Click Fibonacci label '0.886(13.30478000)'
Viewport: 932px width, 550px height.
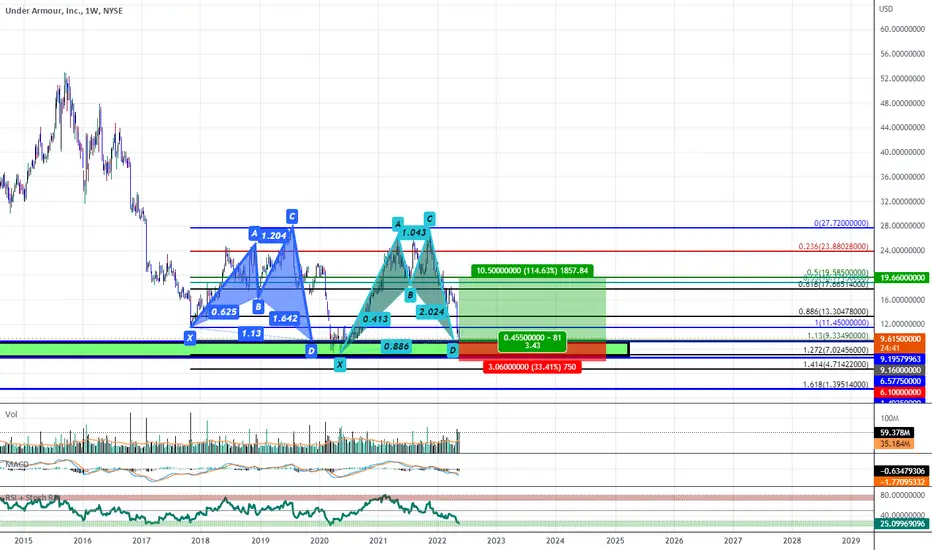(833, 312)
